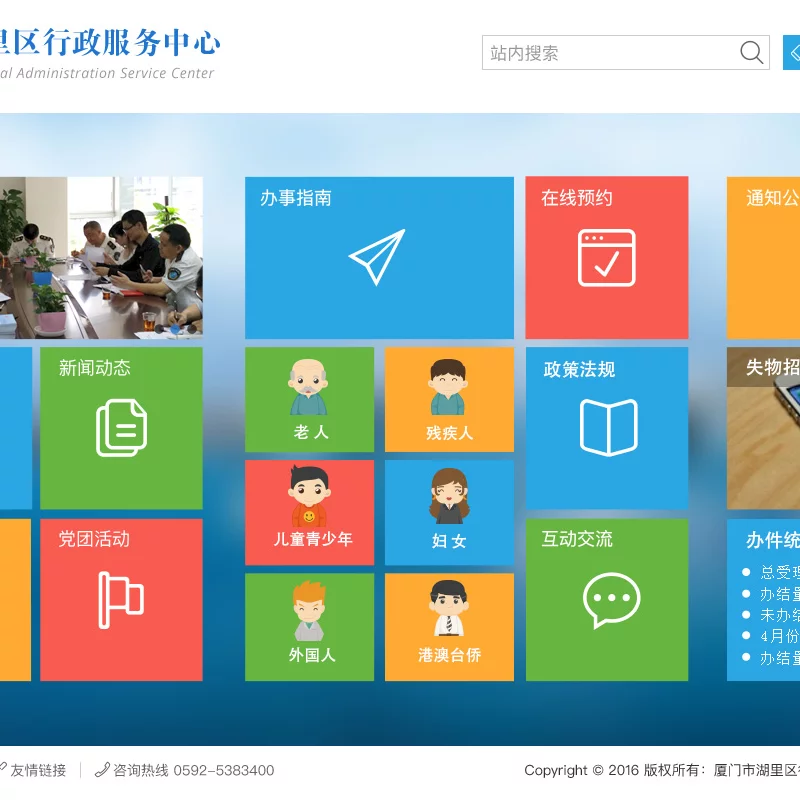Click the magnifier icon to search the site
This screenshot has height=800, width=800.
pyautogui.click(x=750, y=52)
